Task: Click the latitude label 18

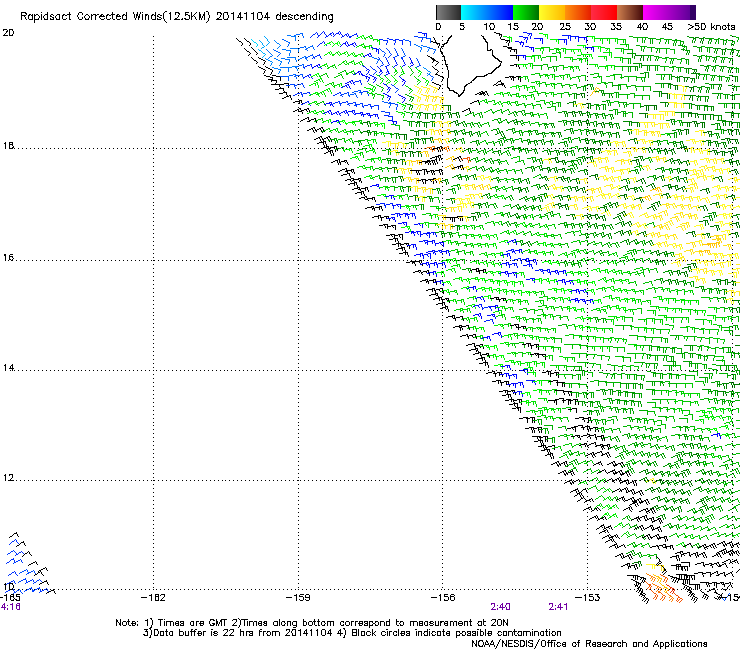Action: pos(8,145)
